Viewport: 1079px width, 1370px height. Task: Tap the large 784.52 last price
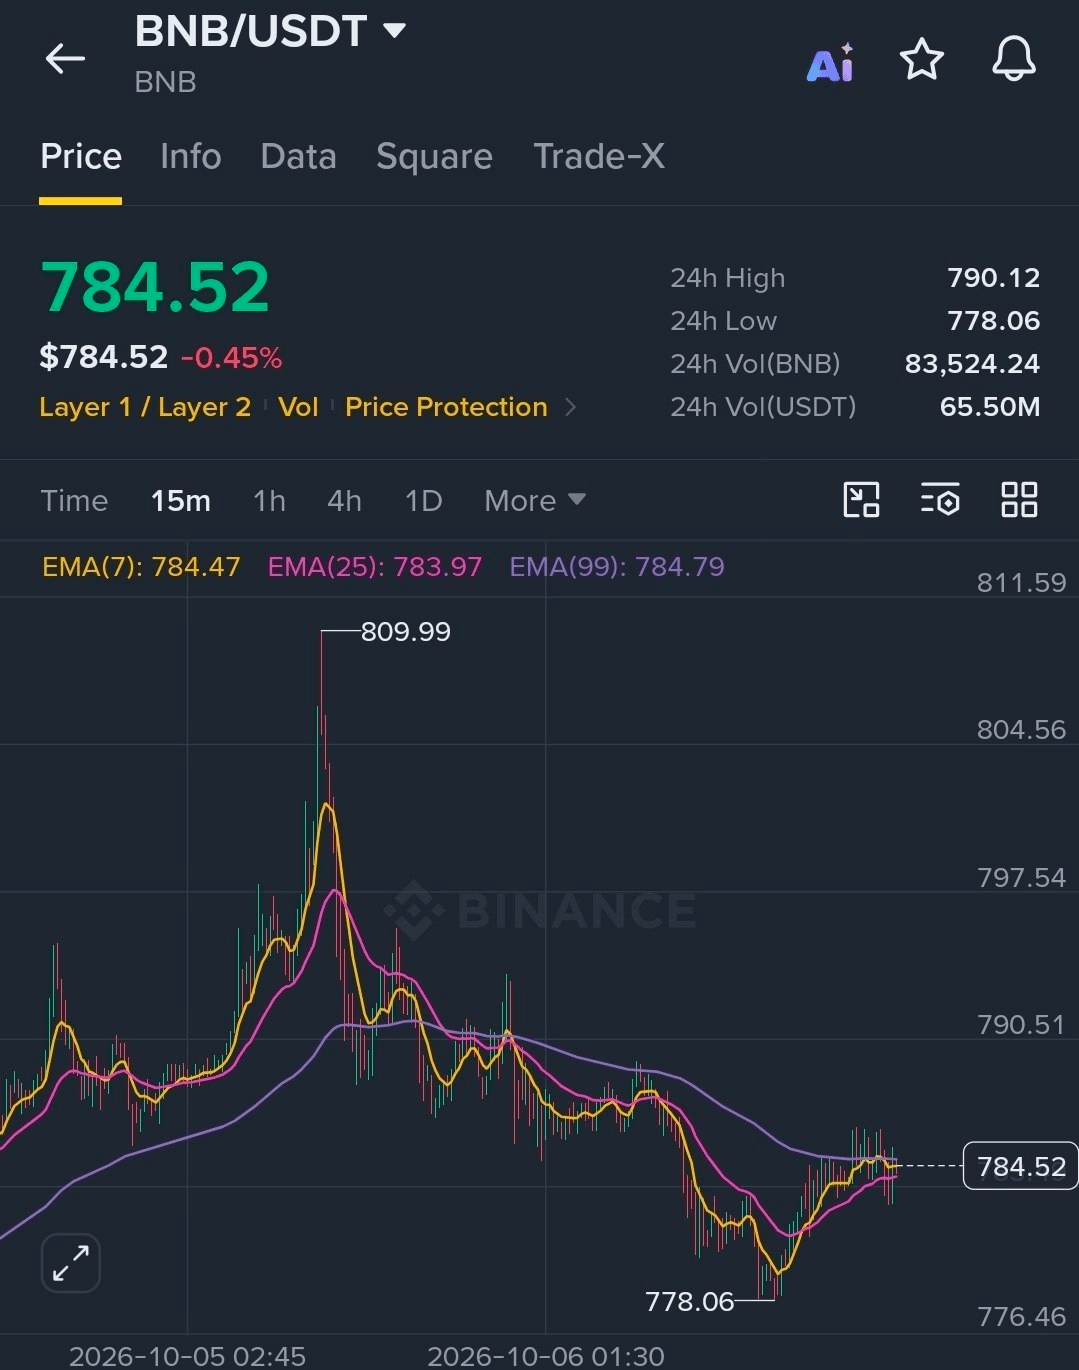155,288
